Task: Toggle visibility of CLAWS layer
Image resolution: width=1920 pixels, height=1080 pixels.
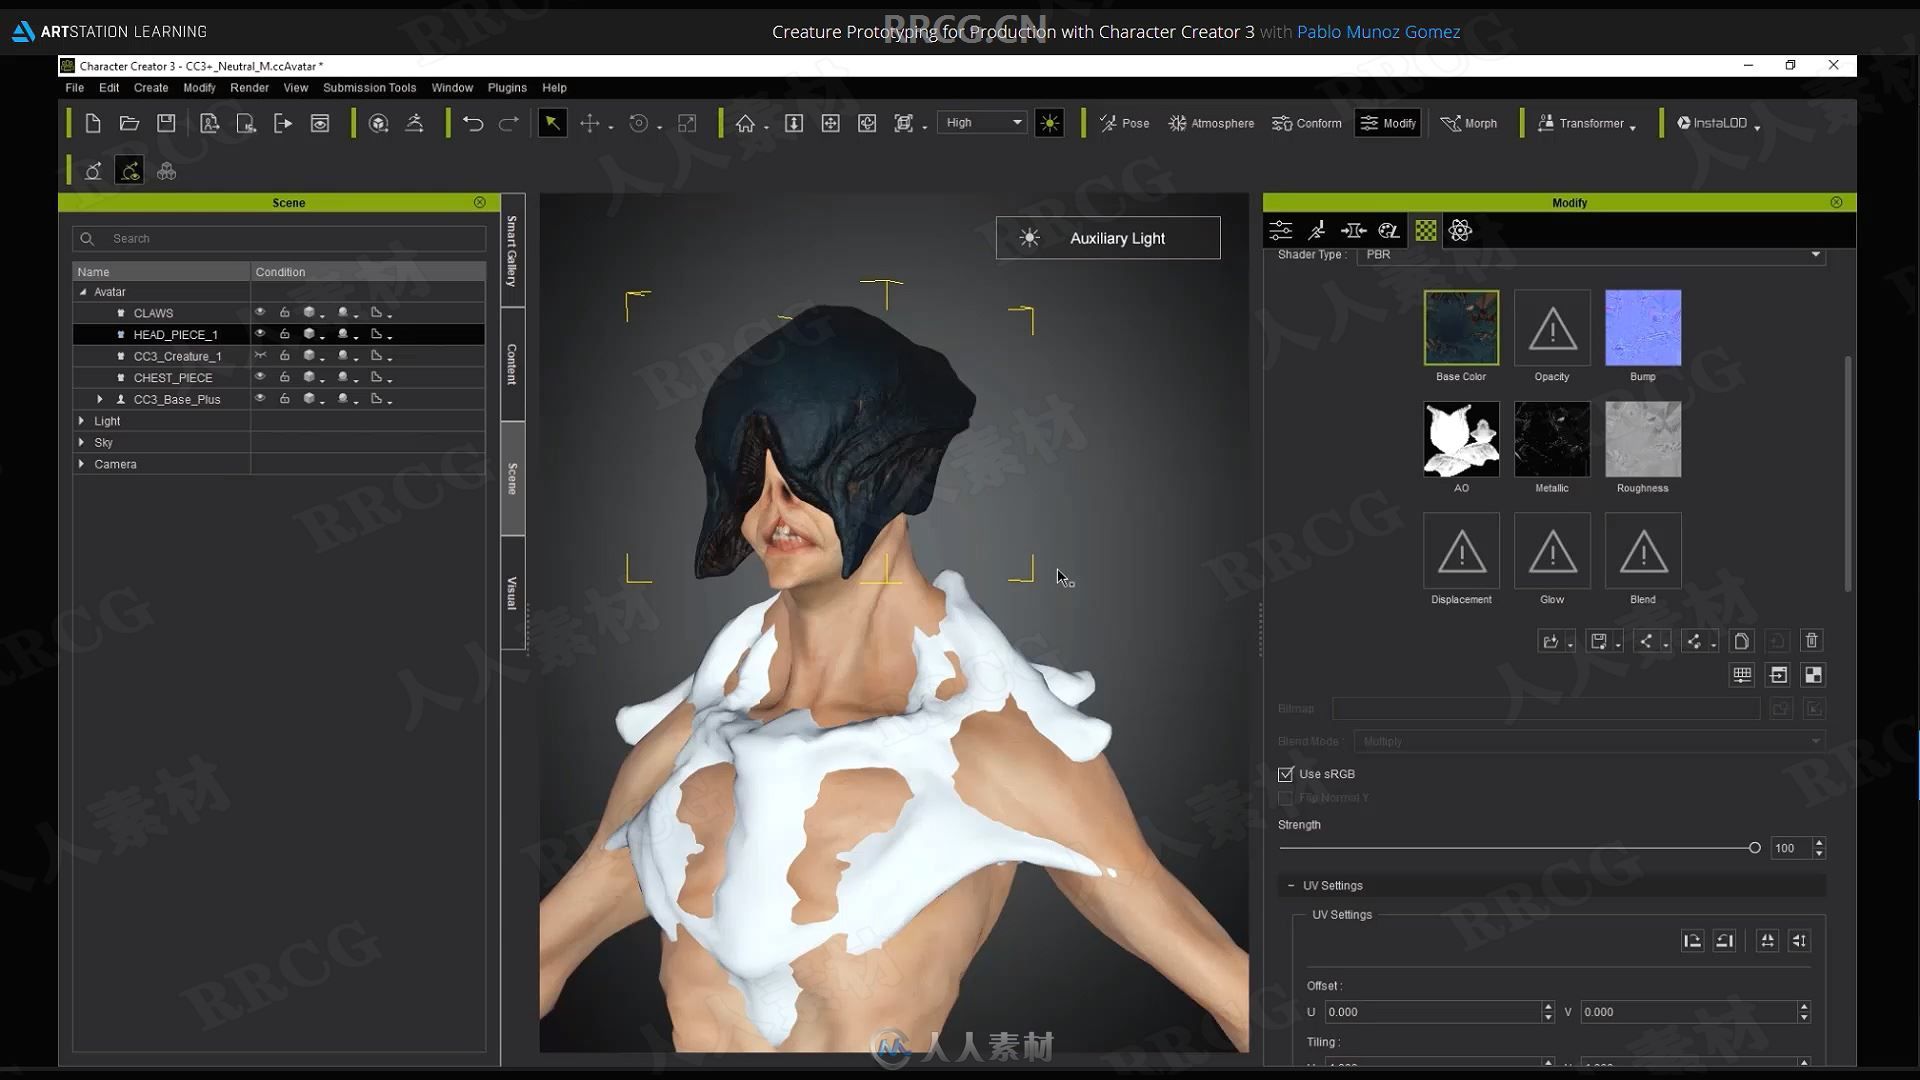Action: [x=260, y=311]
